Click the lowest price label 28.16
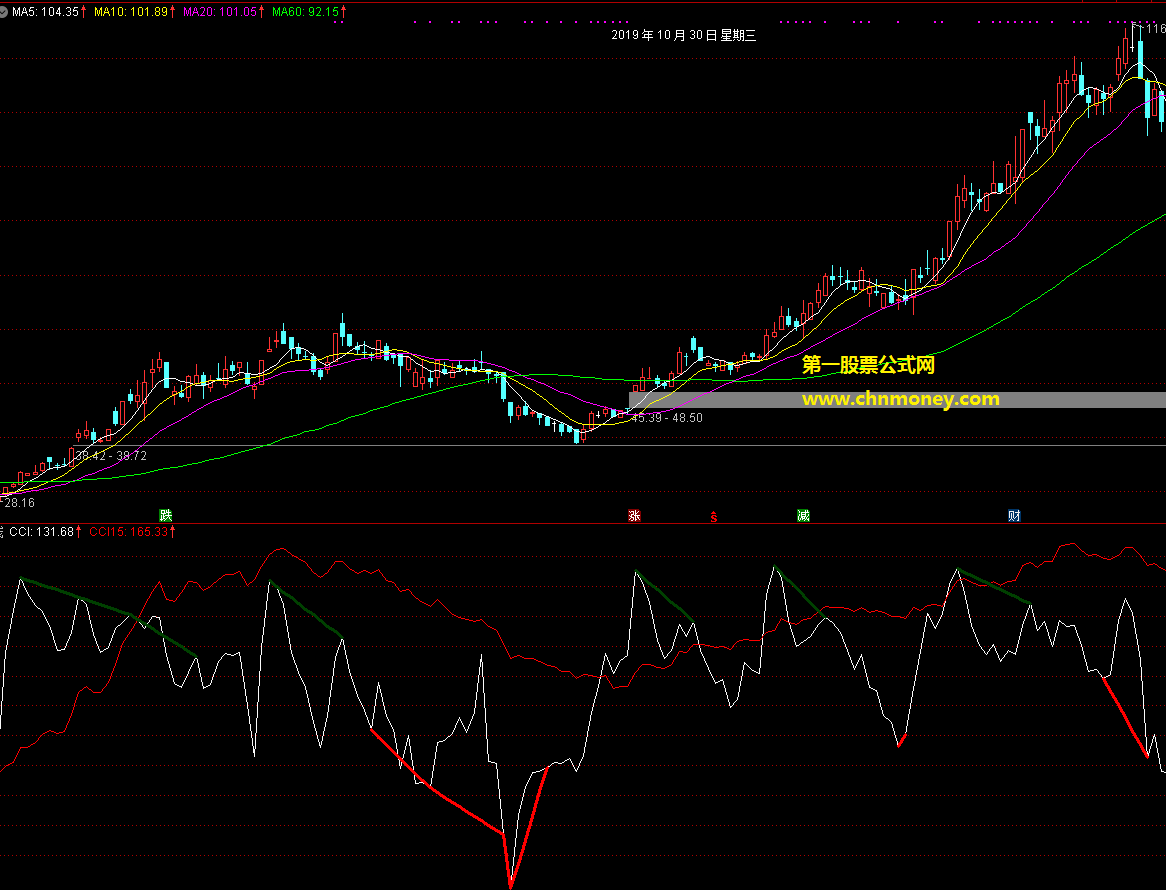 tap(19, 503)
